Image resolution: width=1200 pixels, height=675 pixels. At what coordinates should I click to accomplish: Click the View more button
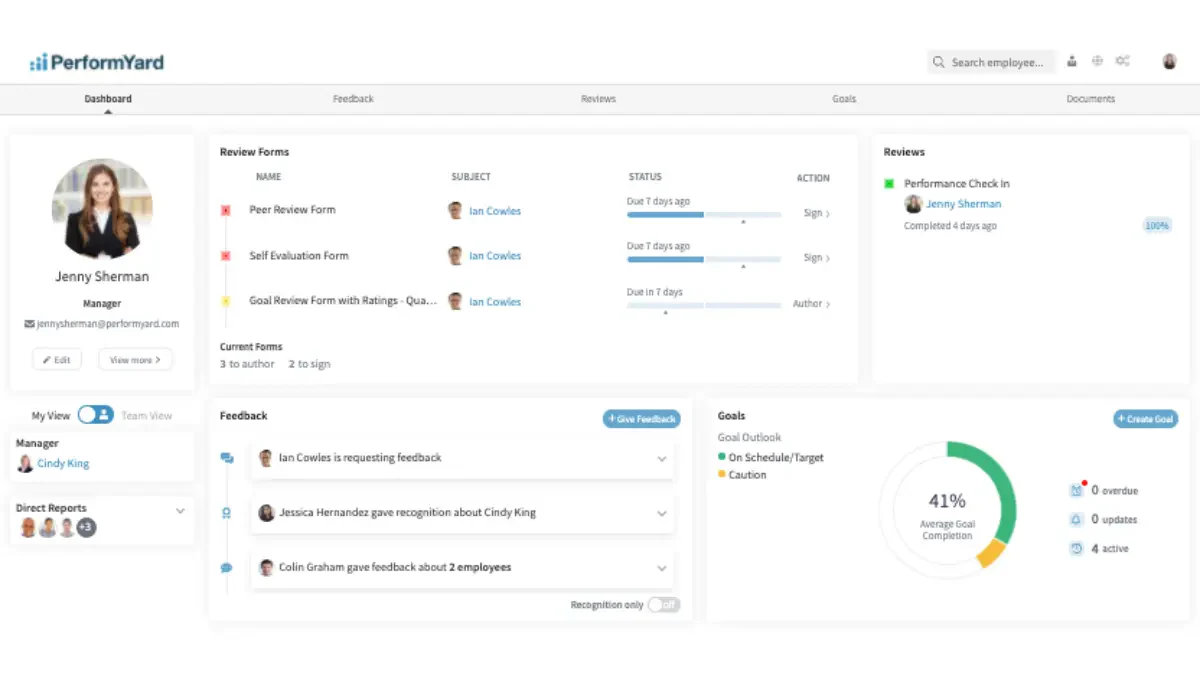(135, 360)
